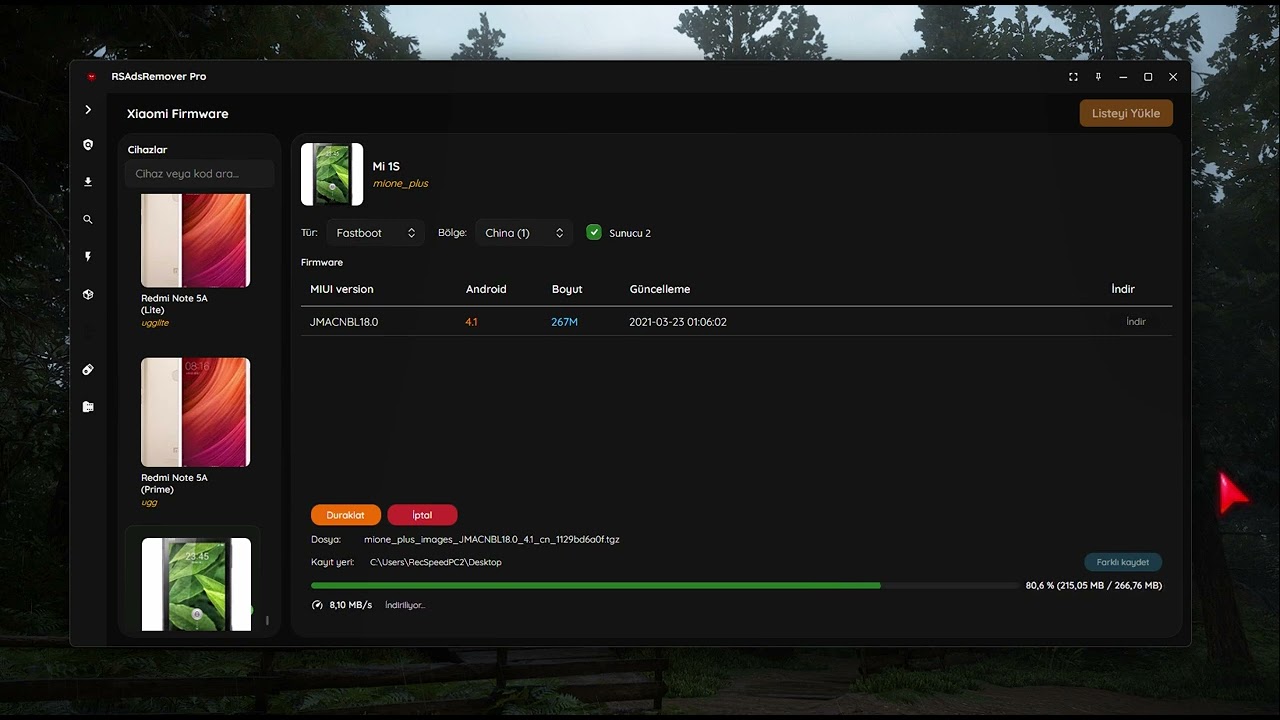Click the RSAdsRemover Pro app logo
This screenshot has width=1280, height=720.
(x=92, y=77)
